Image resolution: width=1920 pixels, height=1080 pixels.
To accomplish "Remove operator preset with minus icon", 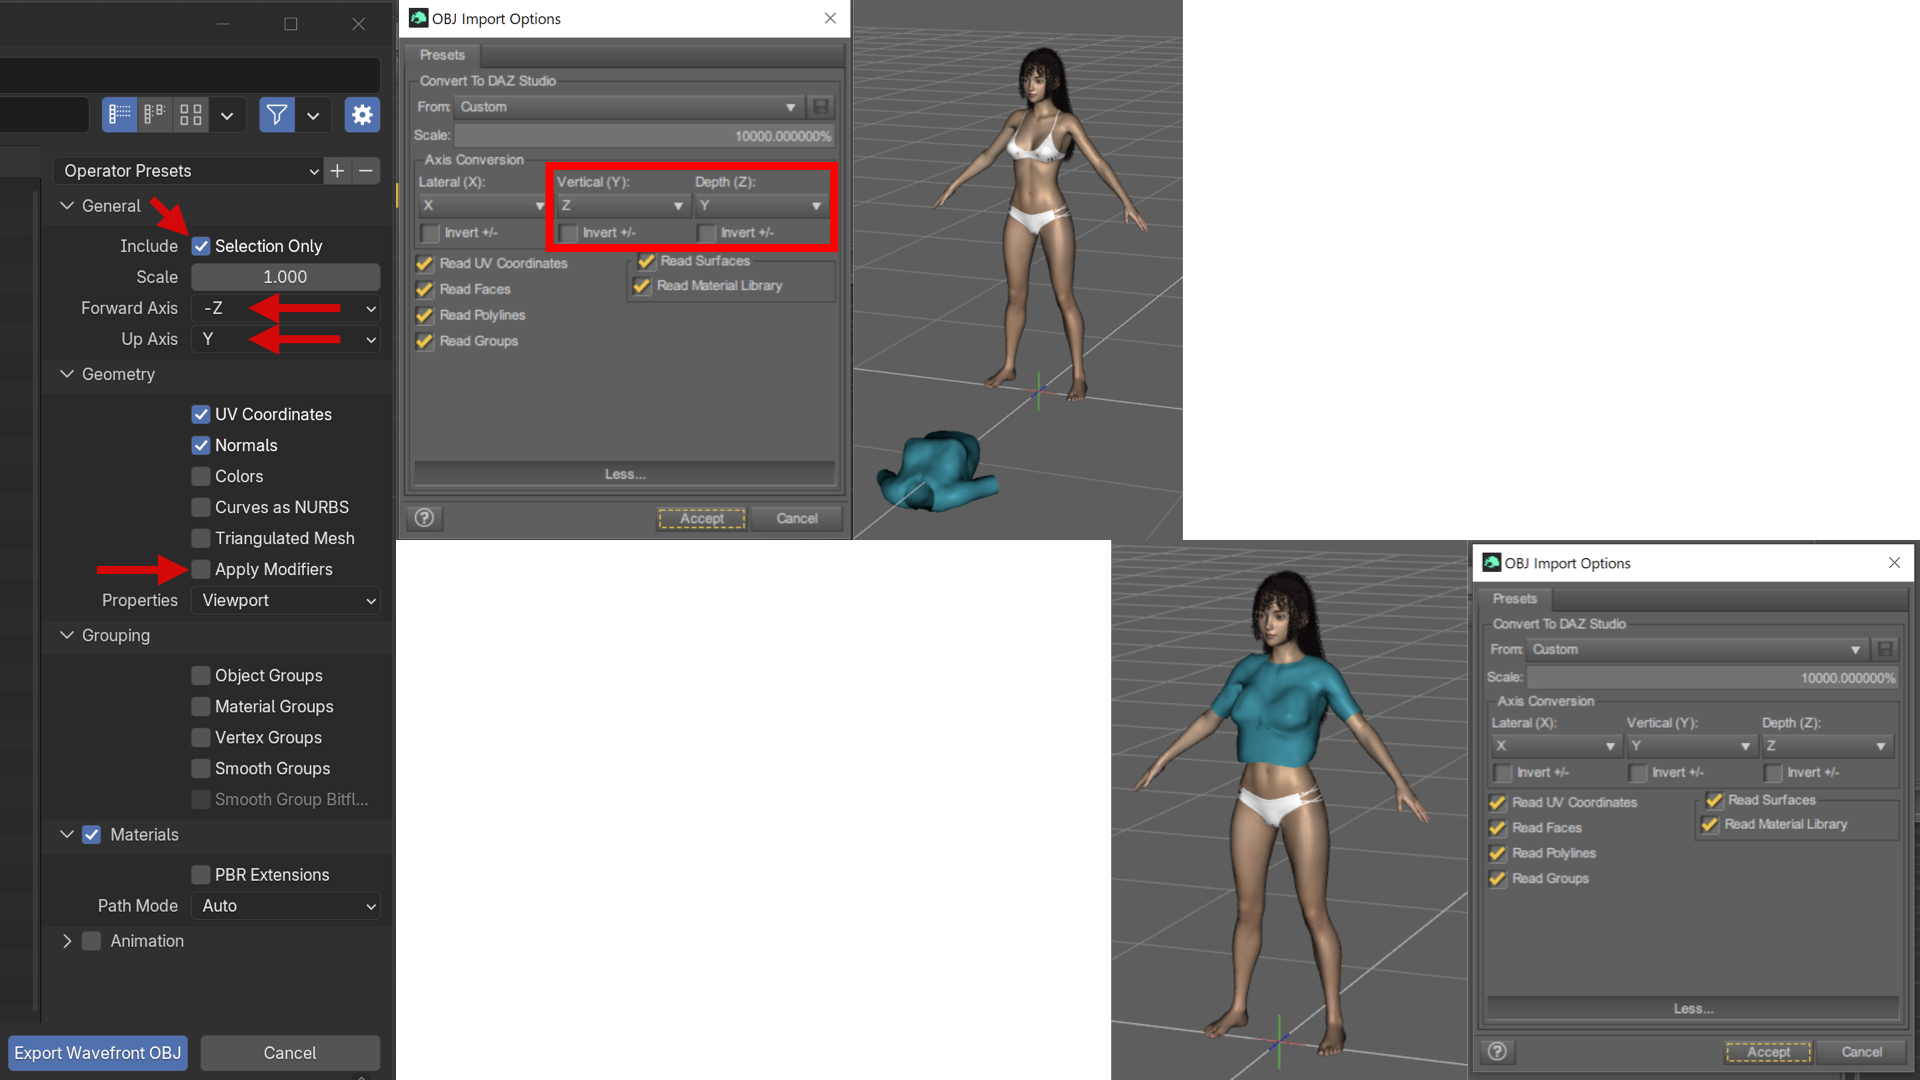I will pyautogui.click(x=366, y=171).
